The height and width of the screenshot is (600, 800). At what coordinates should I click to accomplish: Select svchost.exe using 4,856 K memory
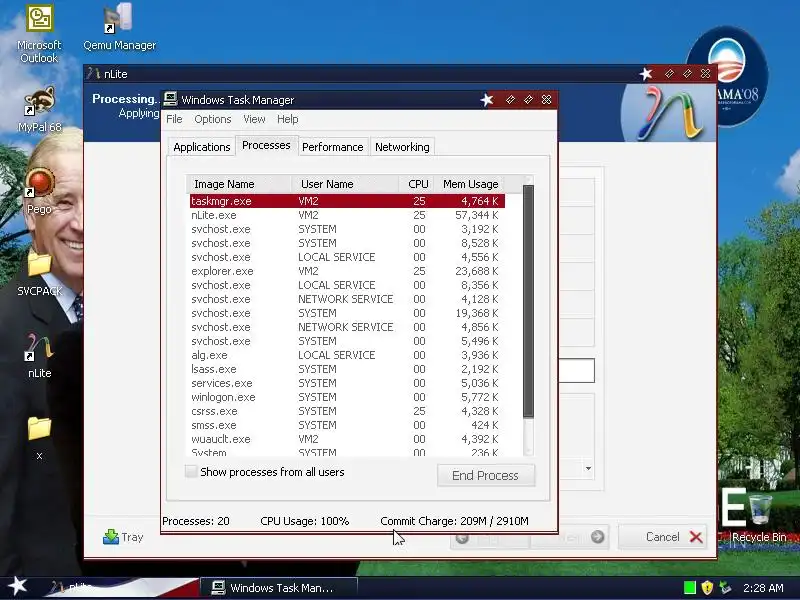tap(347, 327)
